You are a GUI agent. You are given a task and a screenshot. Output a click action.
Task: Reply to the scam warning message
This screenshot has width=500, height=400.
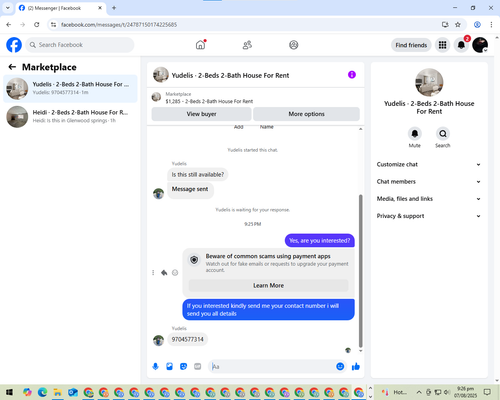pyautogui.click(x=164, y=273)
